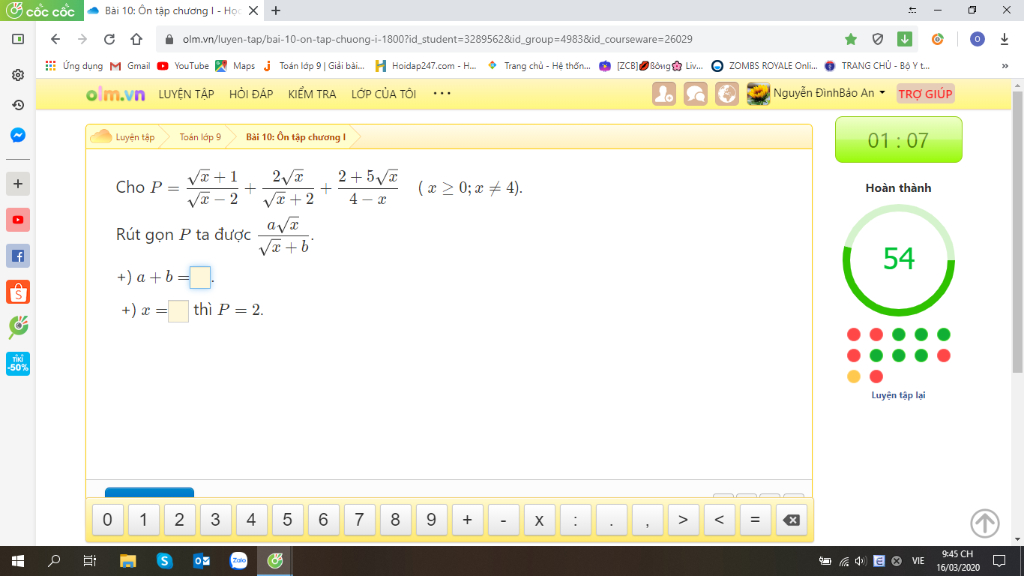Open a new browser tab
The image size is (1024, 576).
[x=276, y=10]
